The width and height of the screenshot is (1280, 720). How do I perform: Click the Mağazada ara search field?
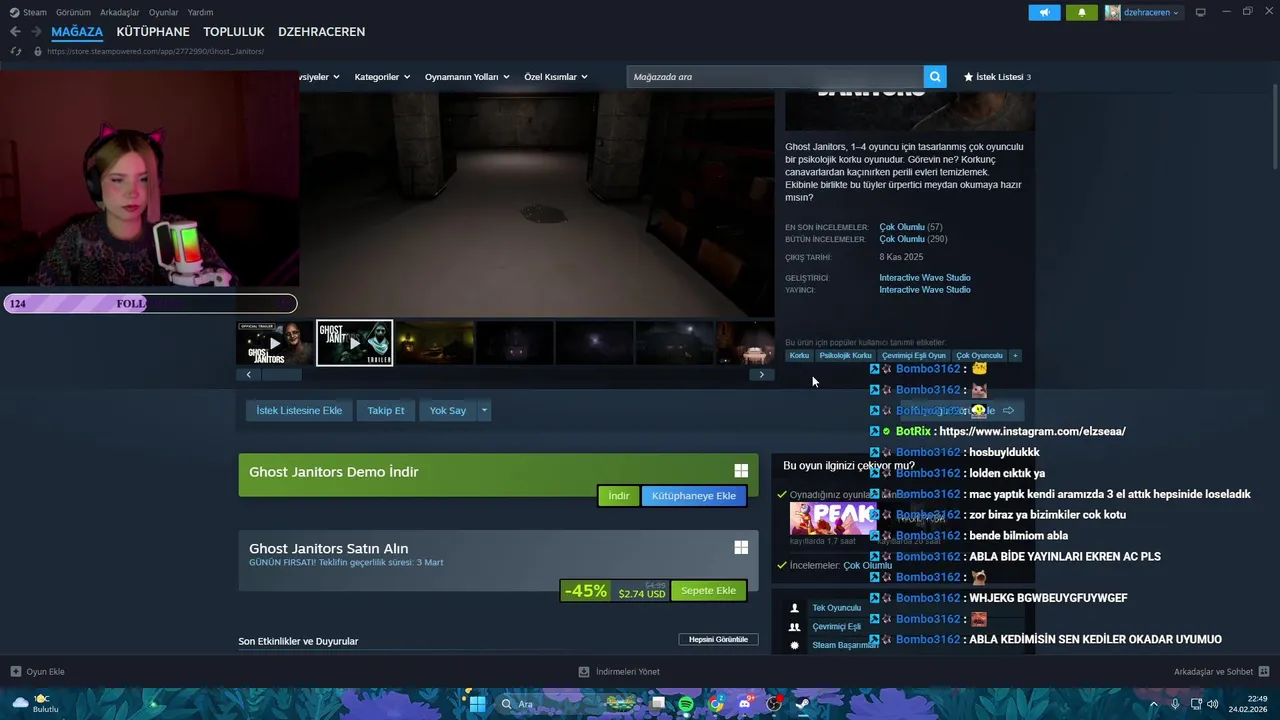[775, 77]
